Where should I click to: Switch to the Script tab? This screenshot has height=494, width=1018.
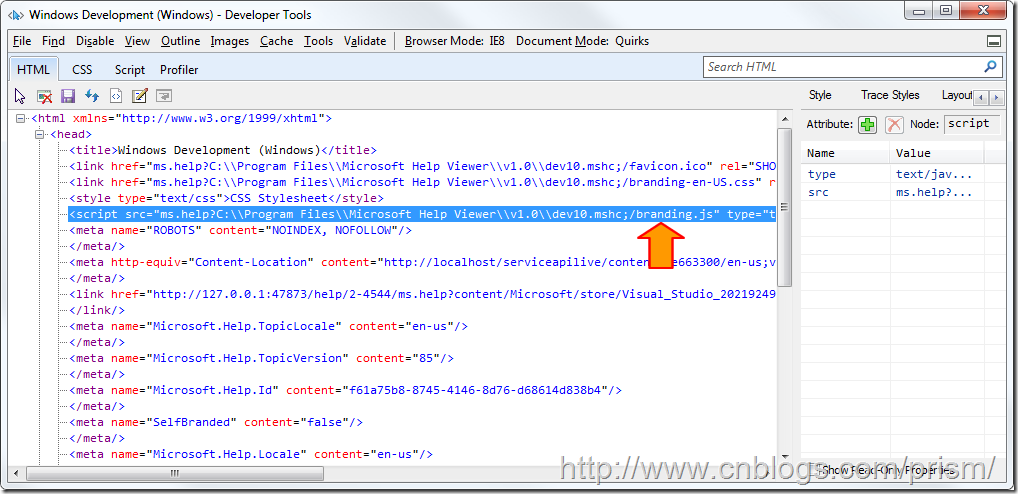(x=130, y=69)
